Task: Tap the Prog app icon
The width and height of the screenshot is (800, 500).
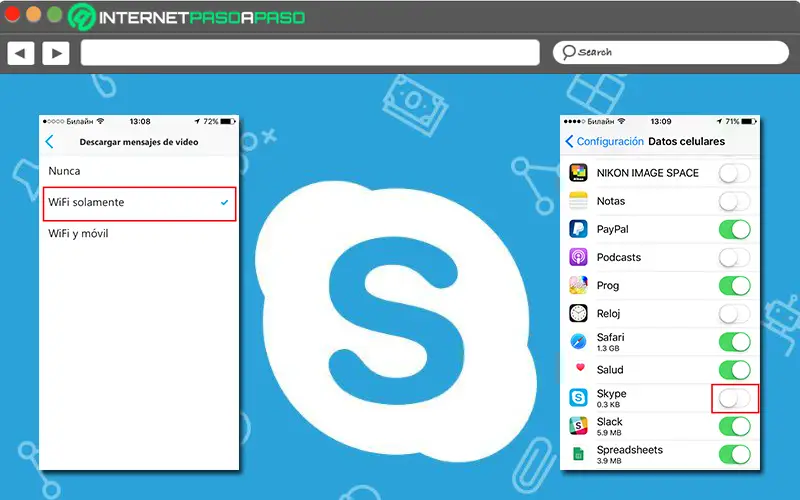Action: (578, 285)
